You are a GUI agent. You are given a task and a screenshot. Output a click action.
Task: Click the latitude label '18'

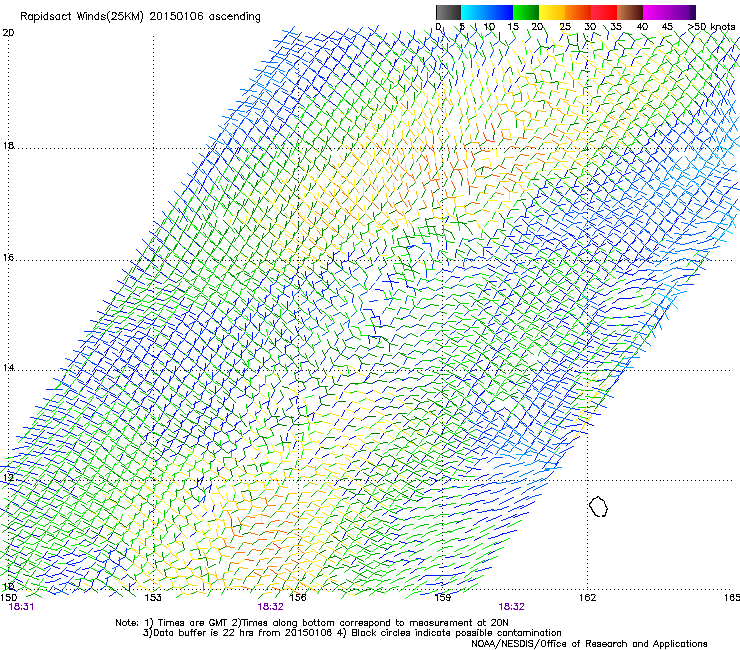coord(8,145)
